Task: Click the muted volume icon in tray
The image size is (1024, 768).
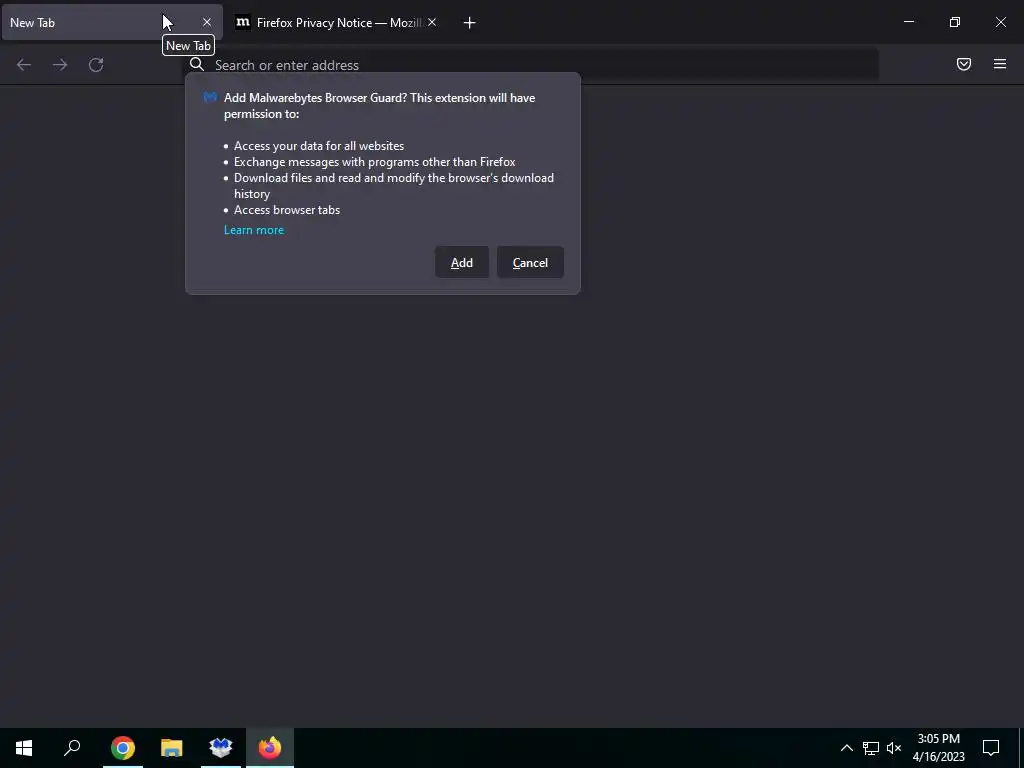Action: (894, 748)
